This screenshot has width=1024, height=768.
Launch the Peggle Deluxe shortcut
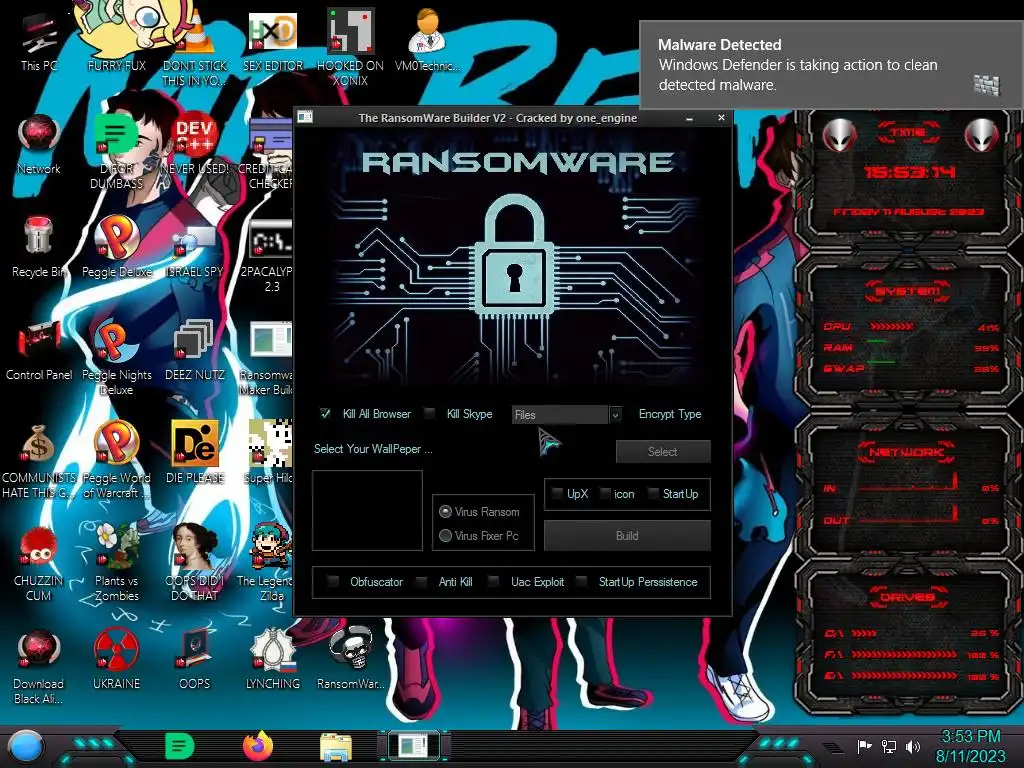[x=116, y=247]
